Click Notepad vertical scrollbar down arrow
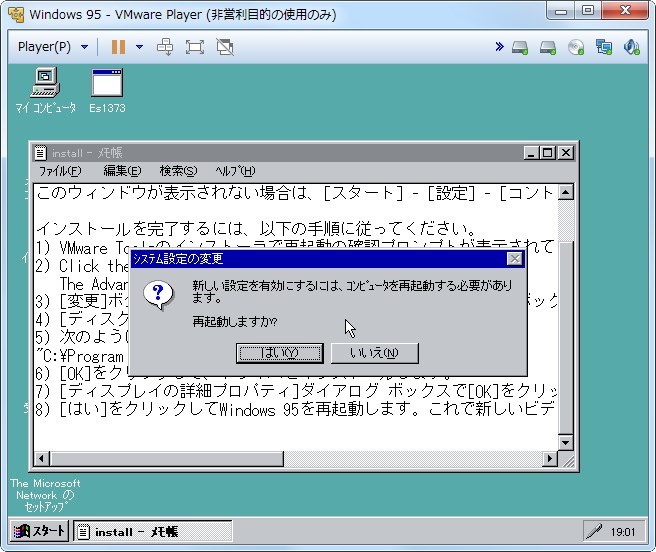 pos(566,442)
